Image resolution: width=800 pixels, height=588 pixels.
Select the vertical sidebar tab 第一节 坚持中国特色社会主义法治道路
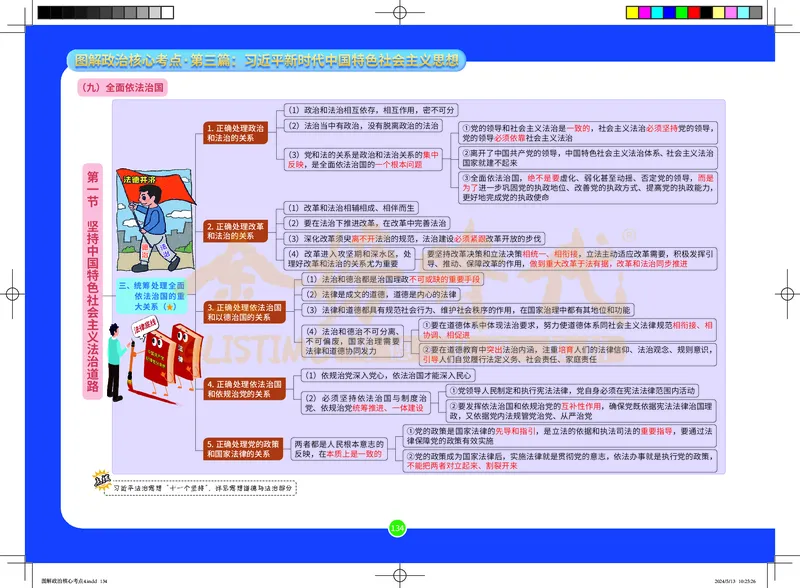93,290
